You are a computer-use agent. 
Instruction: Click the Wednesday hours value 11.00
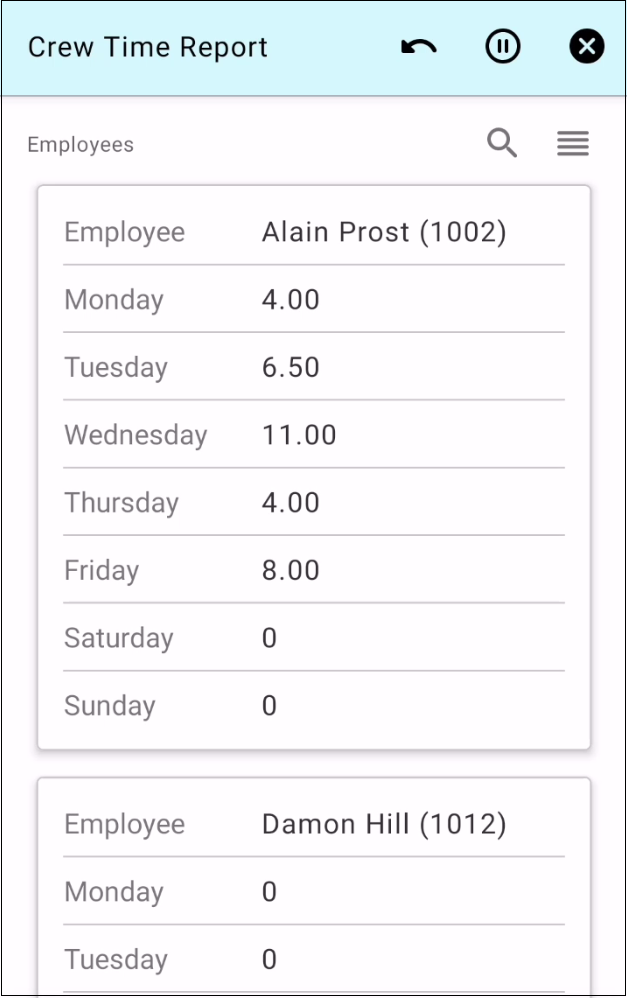(299, 435)
